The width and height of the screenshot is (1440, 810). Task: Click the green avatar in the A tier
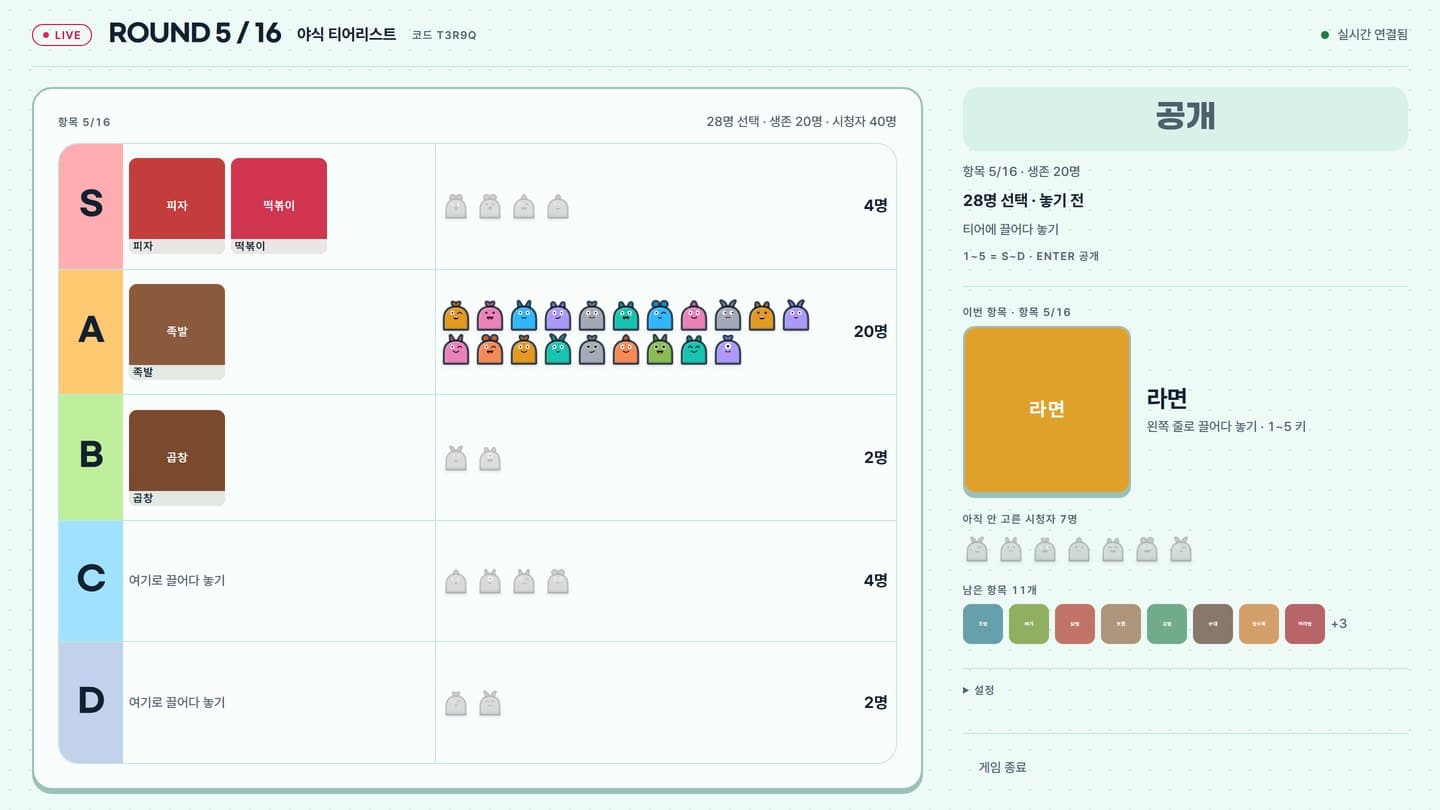click(x=660, y=349)
